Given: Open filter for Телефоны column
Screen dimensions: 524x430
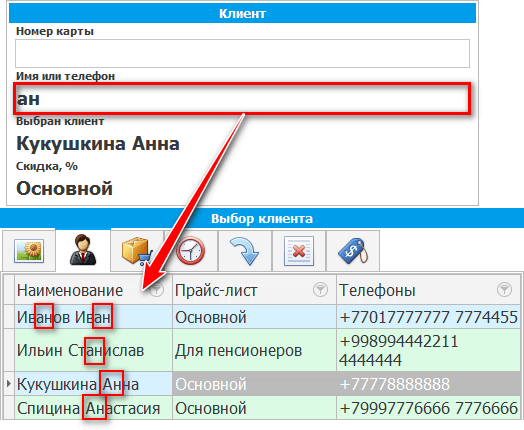Looking at the screenshot, I should [504, 289].
